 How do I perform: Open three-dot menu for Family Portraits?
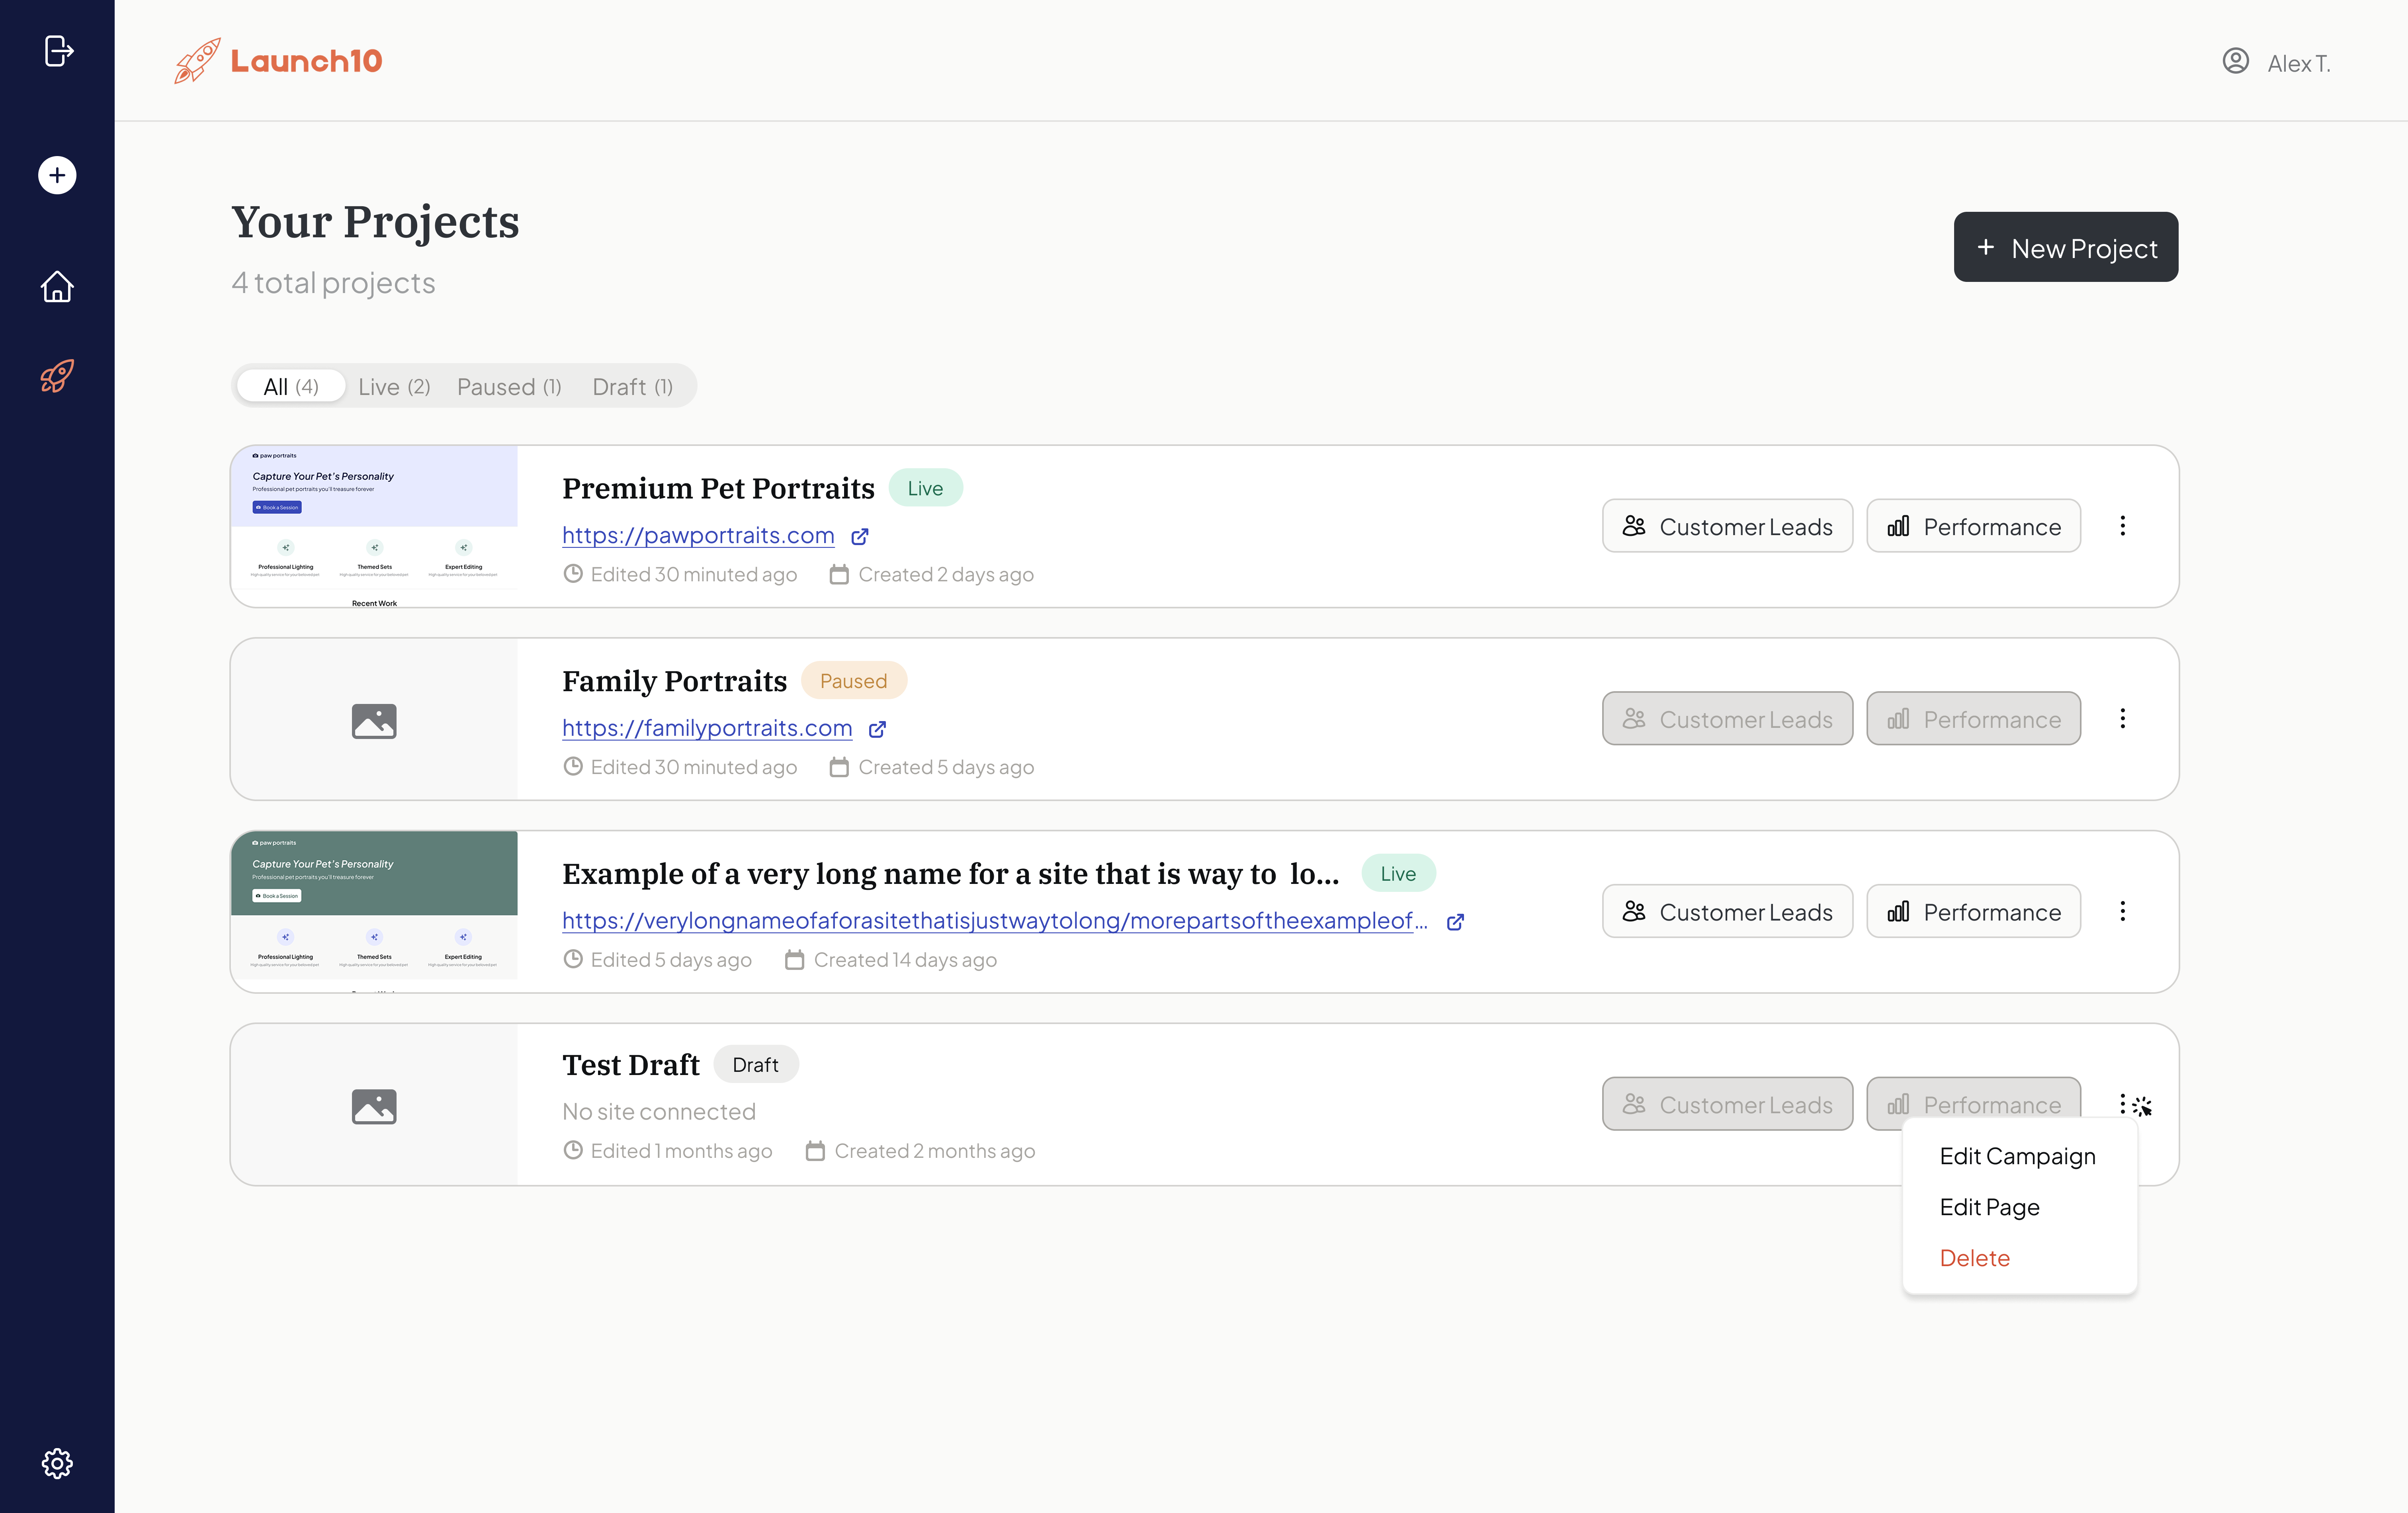pyautogui.click(x=2123, y=719)
